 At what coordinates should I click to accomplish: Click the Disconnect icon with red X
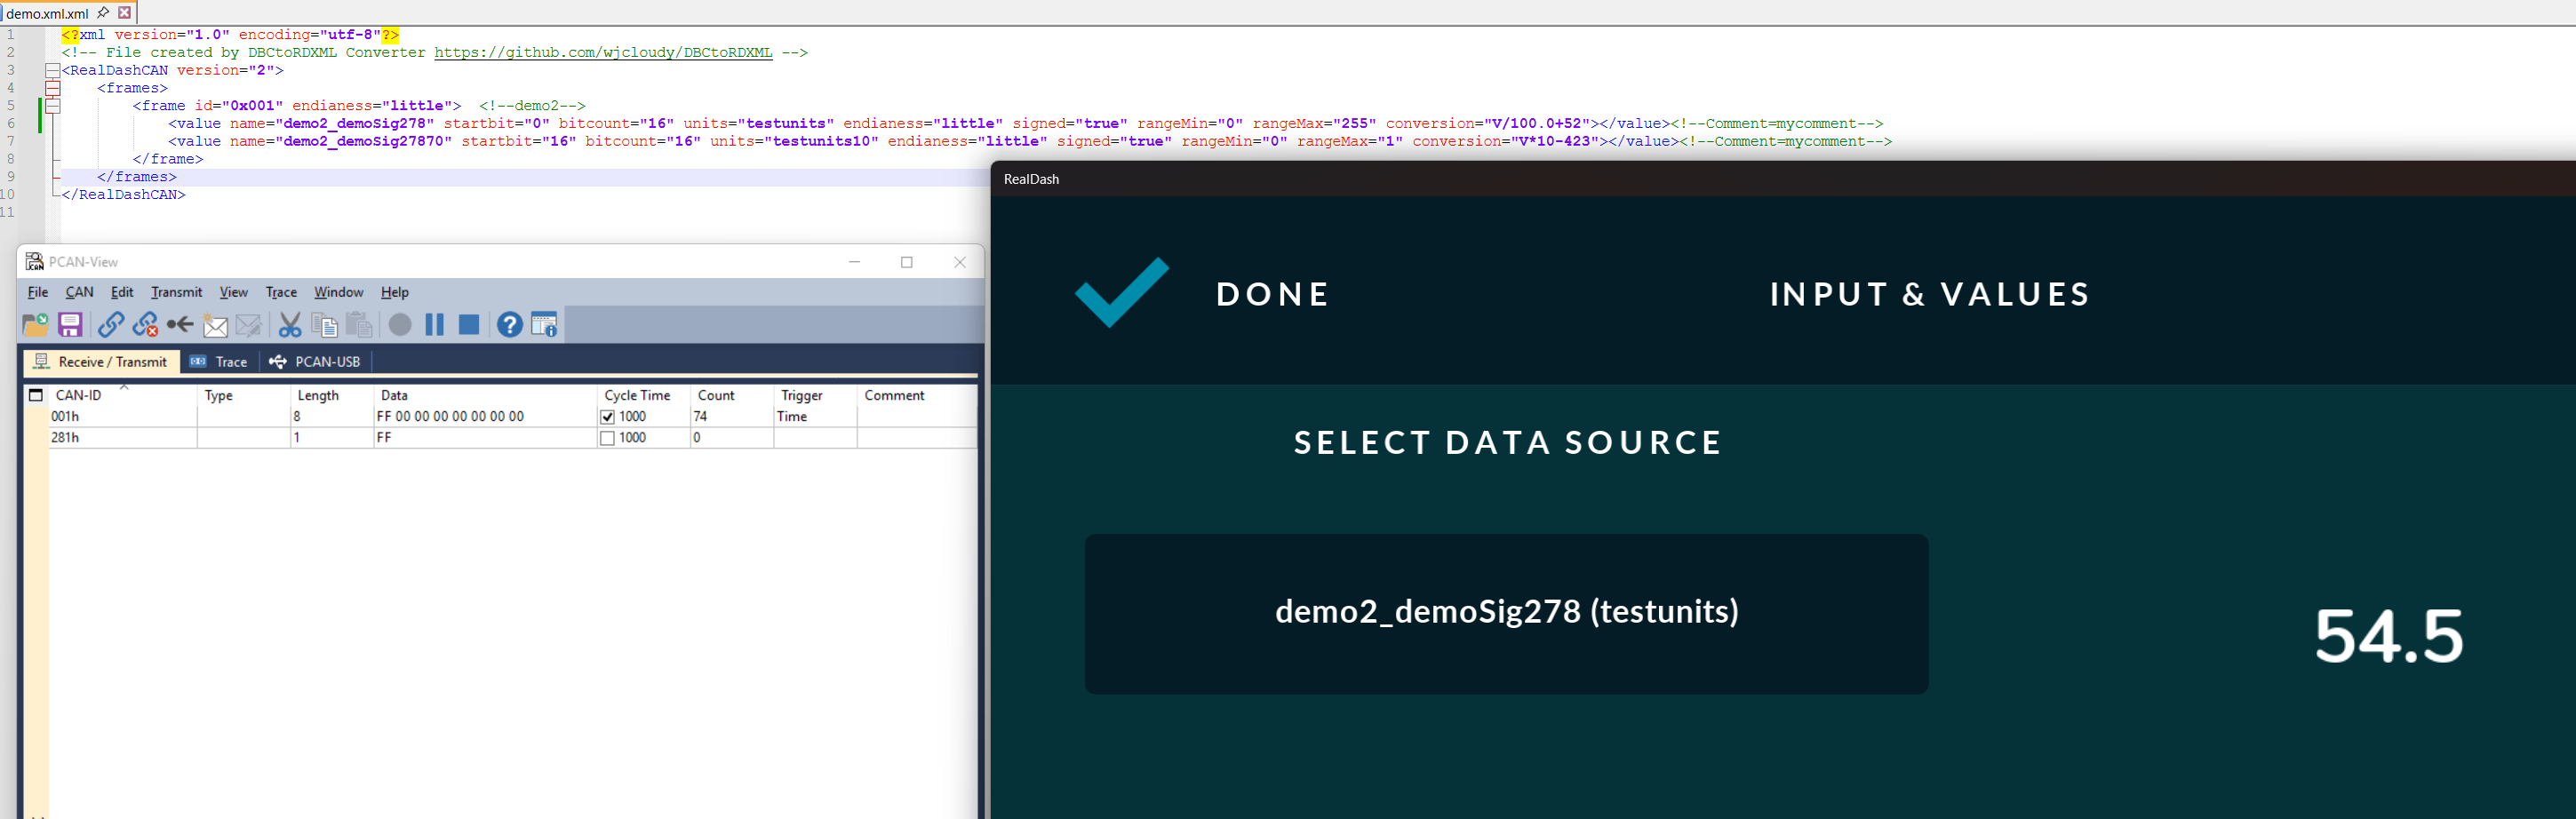[x=146, y=325]
